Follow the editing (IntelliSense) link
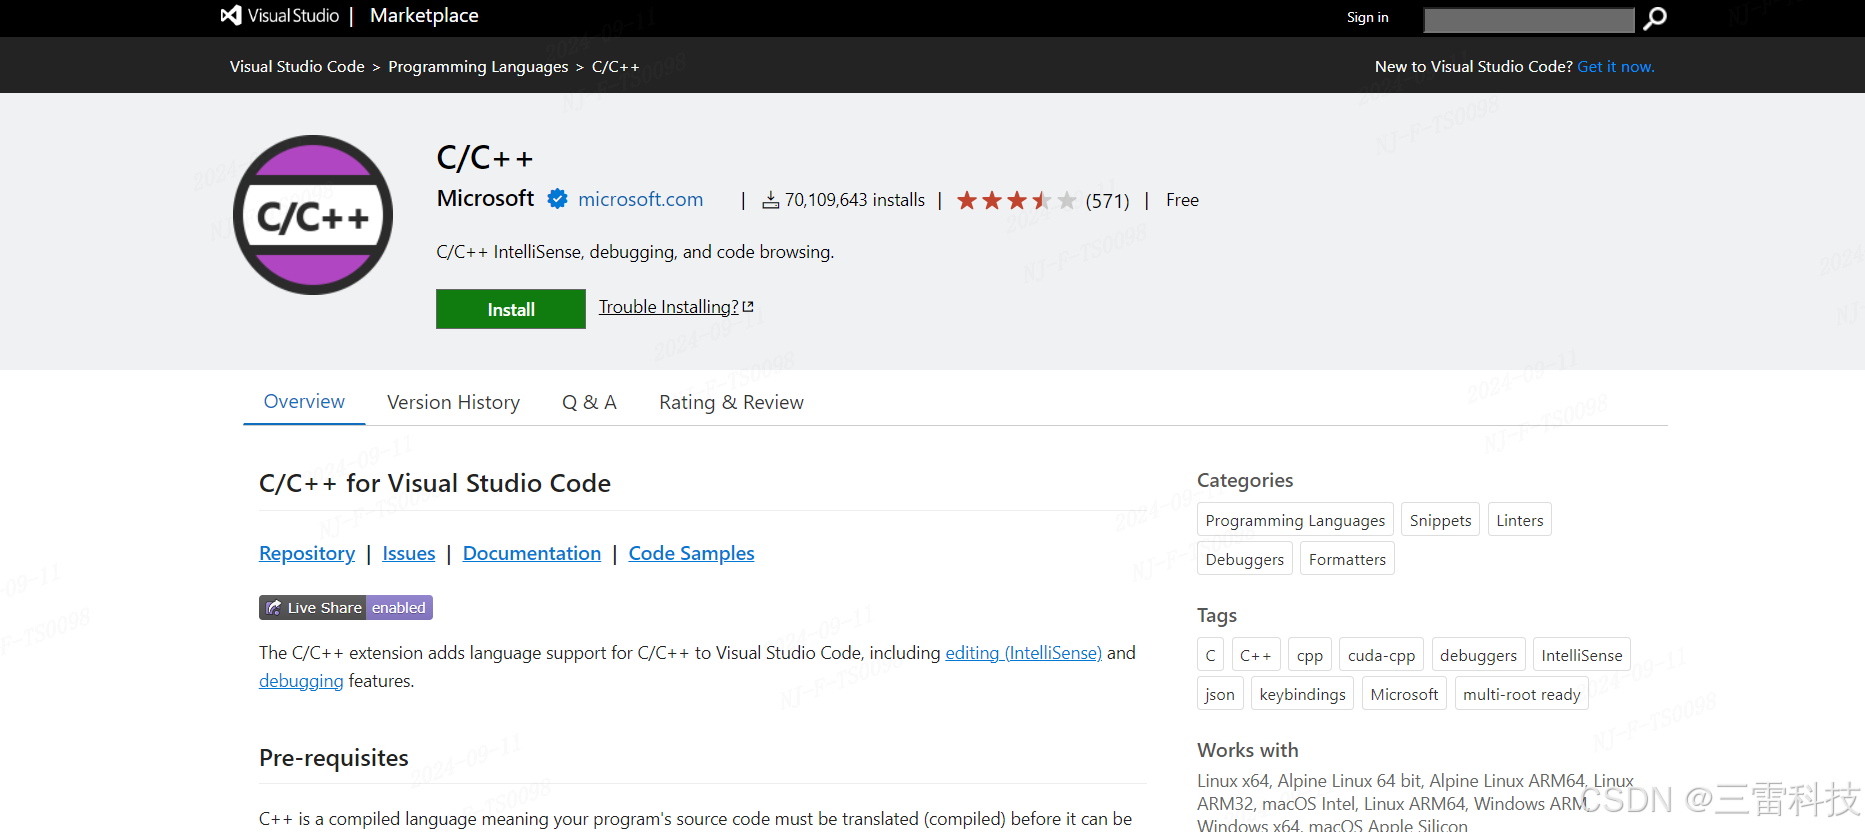Image resolution: width=1865 pixels, height=832 pixels. (1023, 653)
